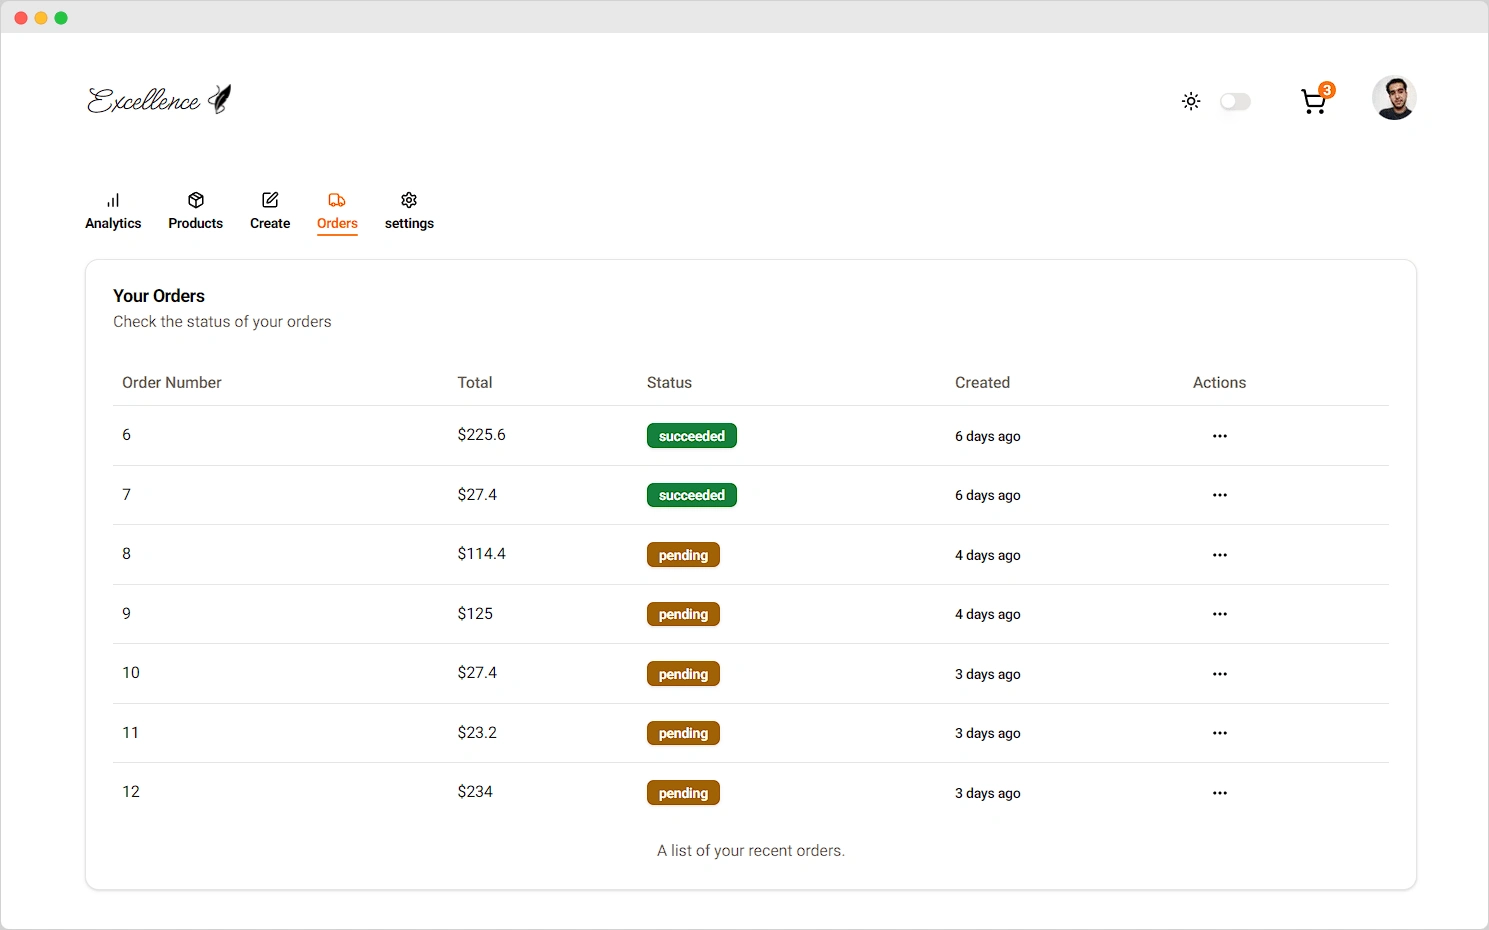
Task: Select the $23.2 total cell
Action: [x=477, y=733]
